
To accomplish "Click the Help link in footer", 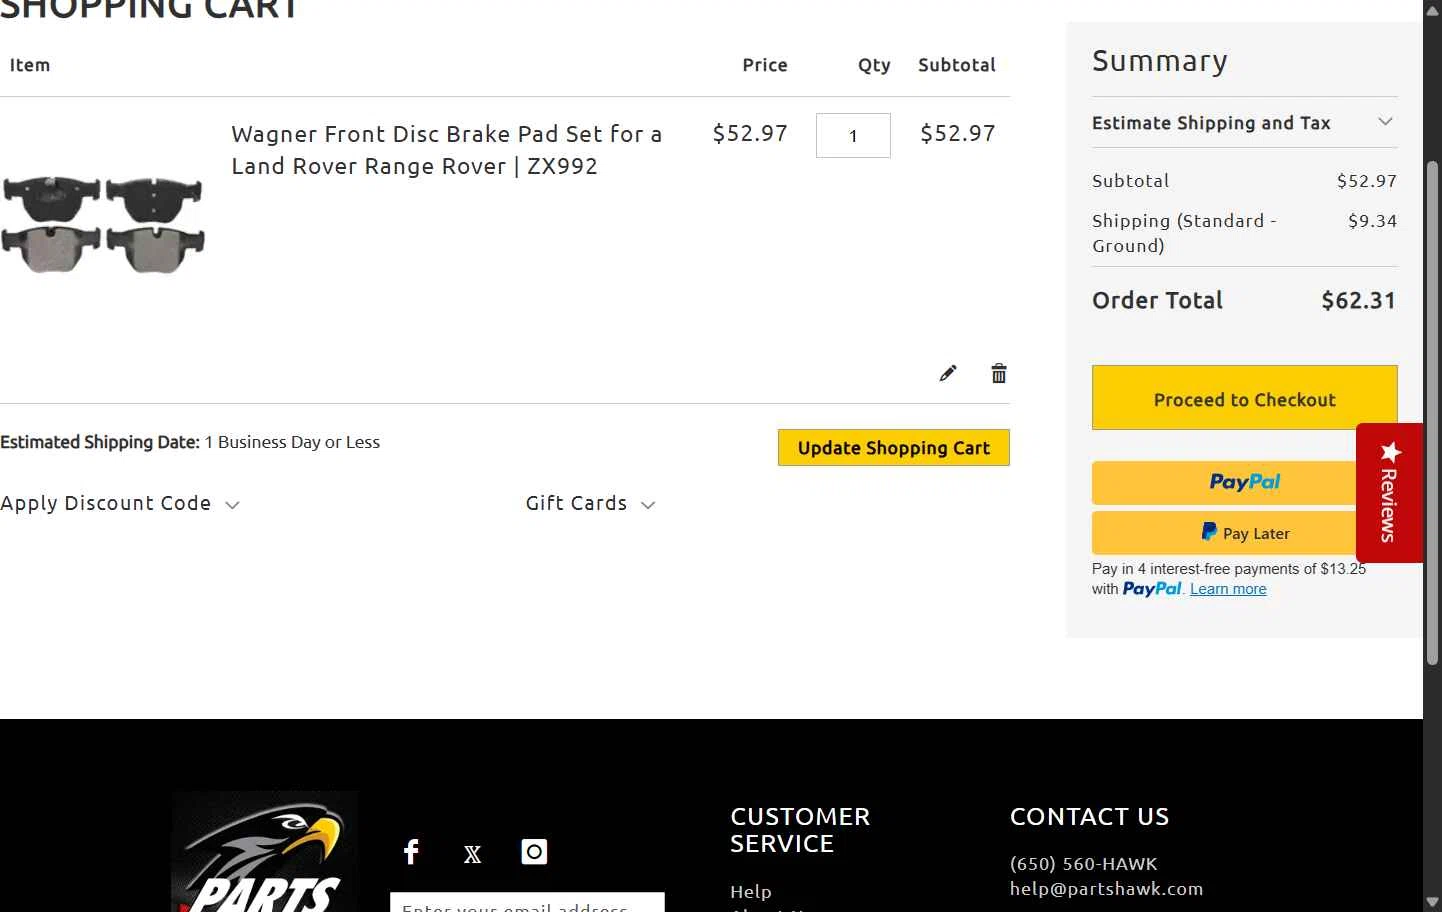I will [x=750, y=892].
